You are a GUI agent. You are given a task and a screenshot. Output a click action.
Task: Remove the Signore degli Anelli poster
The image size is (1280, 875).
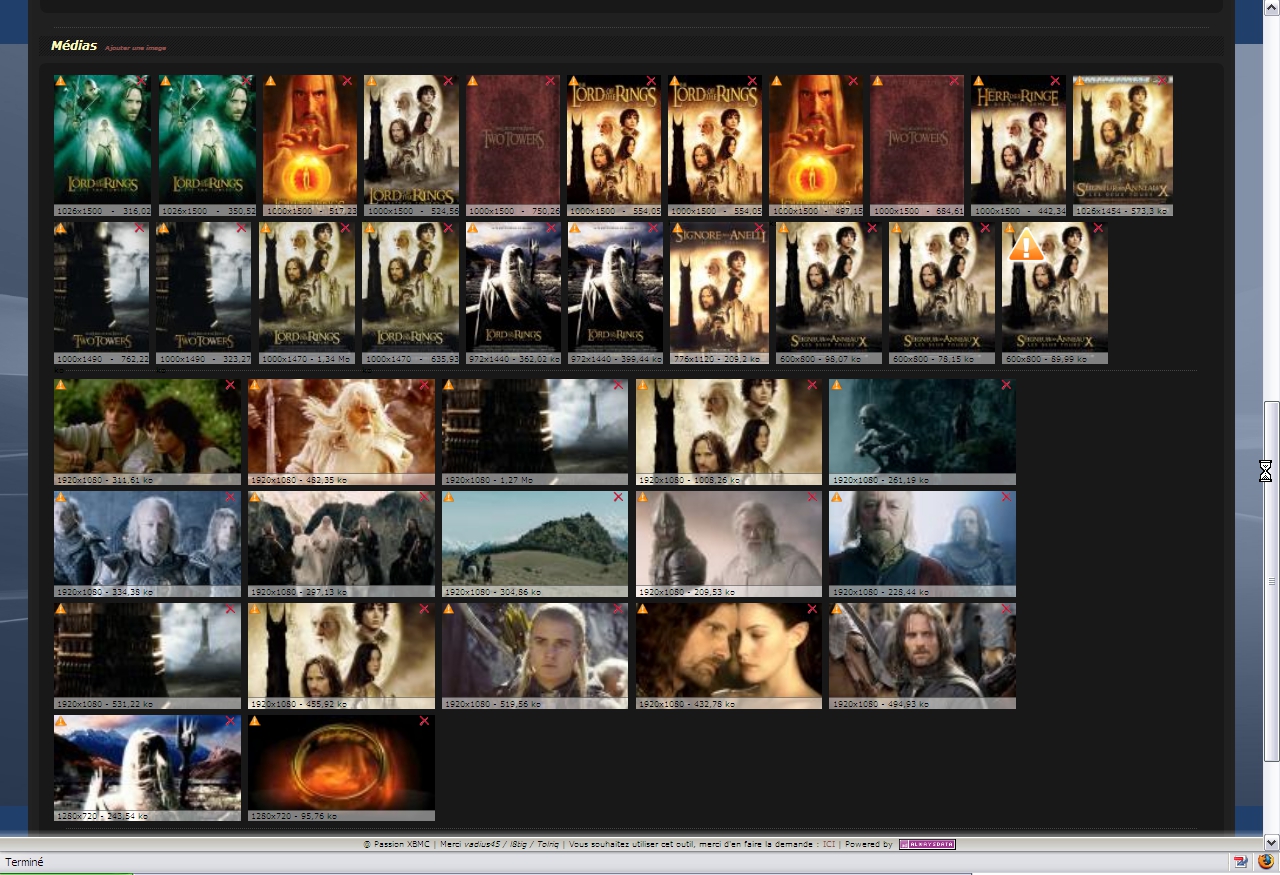click(x=759, y=228)
